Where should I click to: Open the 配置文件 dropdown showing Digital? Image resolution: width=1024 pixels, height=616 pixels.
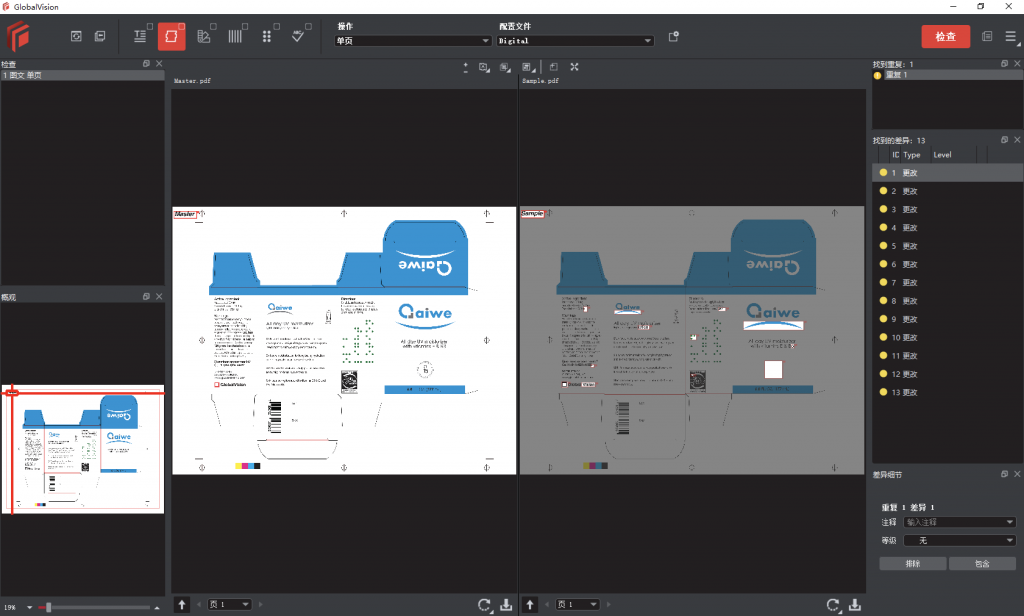(575, 41)
